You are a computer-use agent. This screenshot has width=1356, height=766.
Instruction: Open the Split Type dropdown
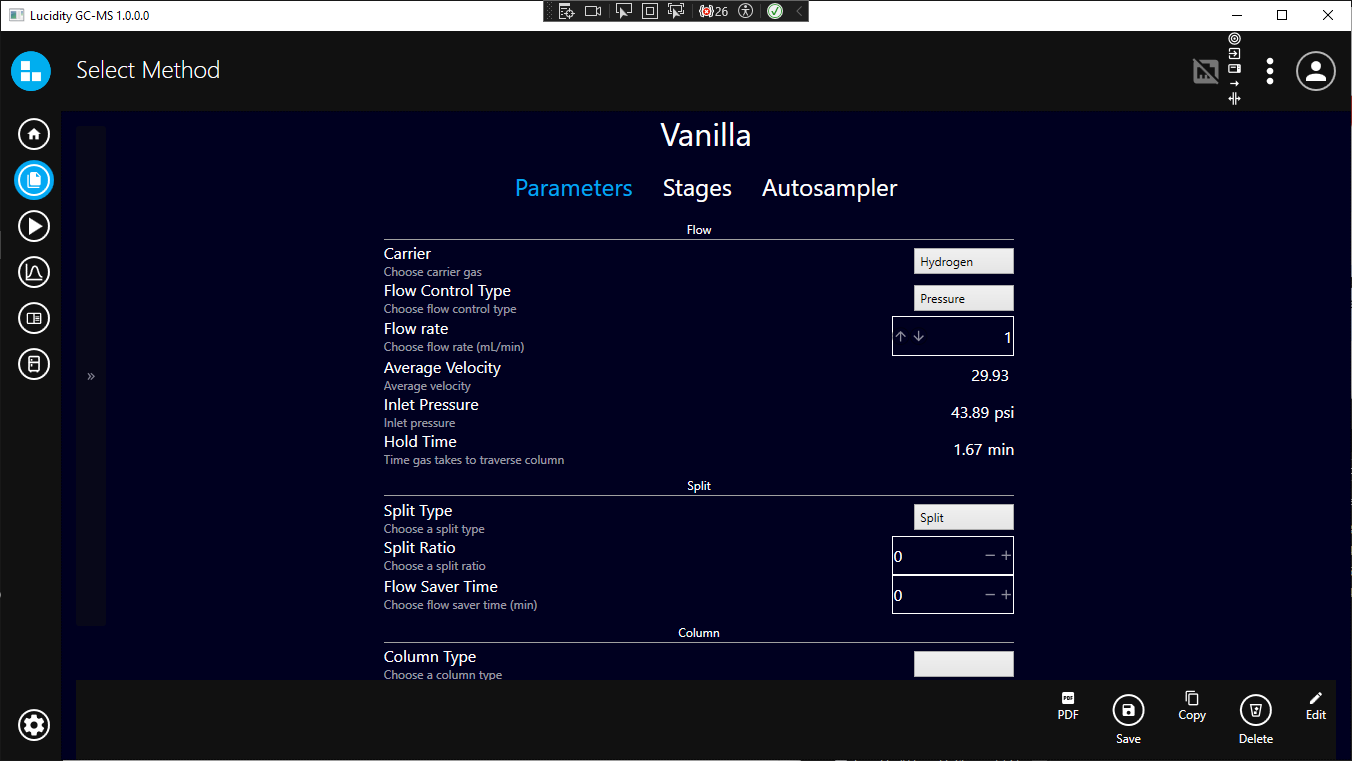pos(963,517)
